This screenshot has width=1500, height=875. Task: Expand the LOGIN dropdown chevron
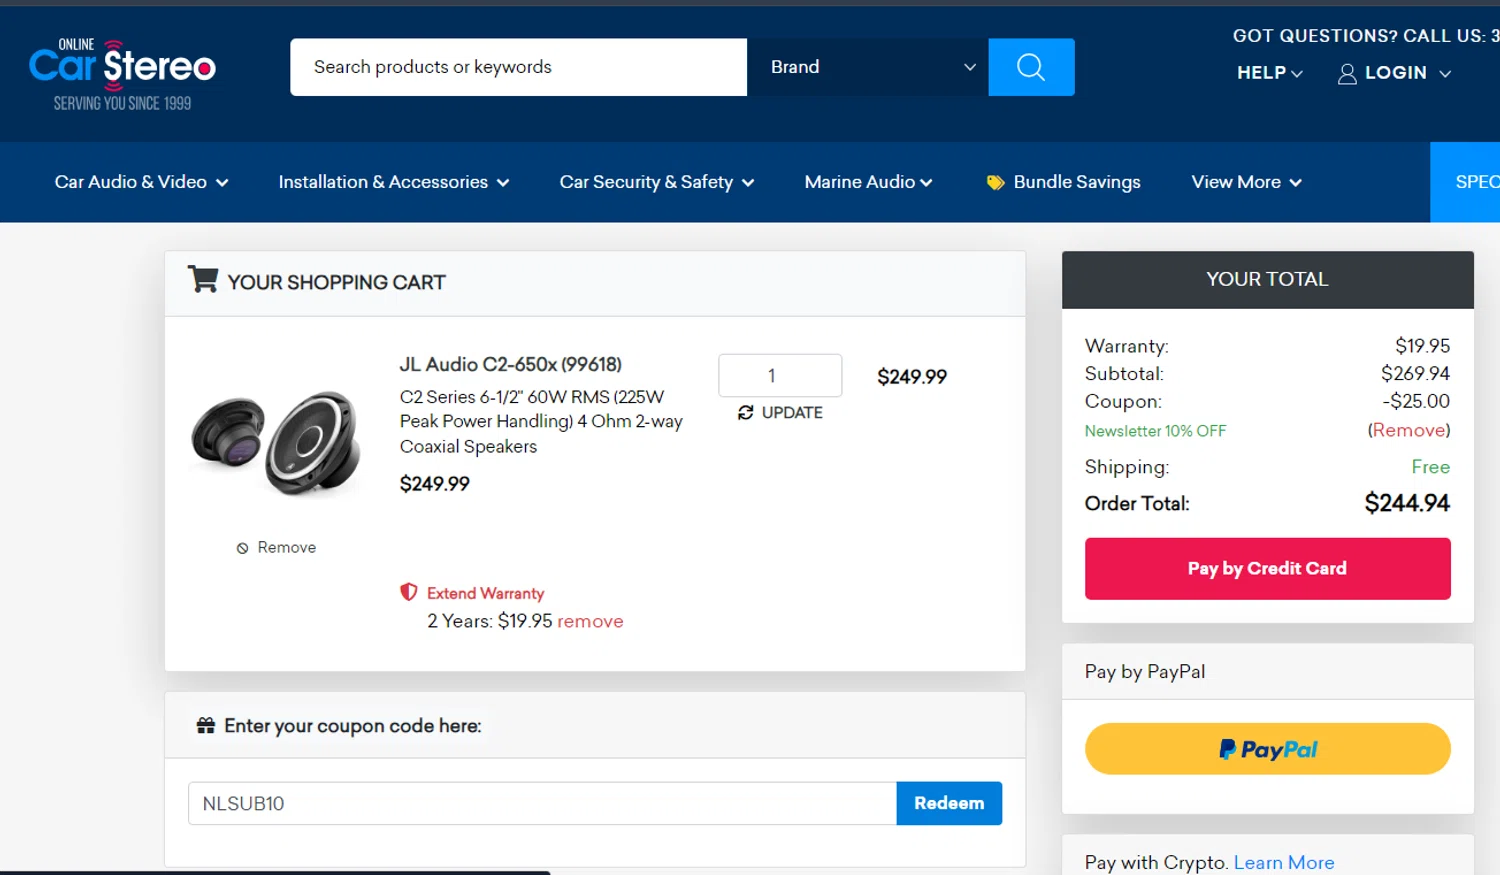click(1445, 74)
